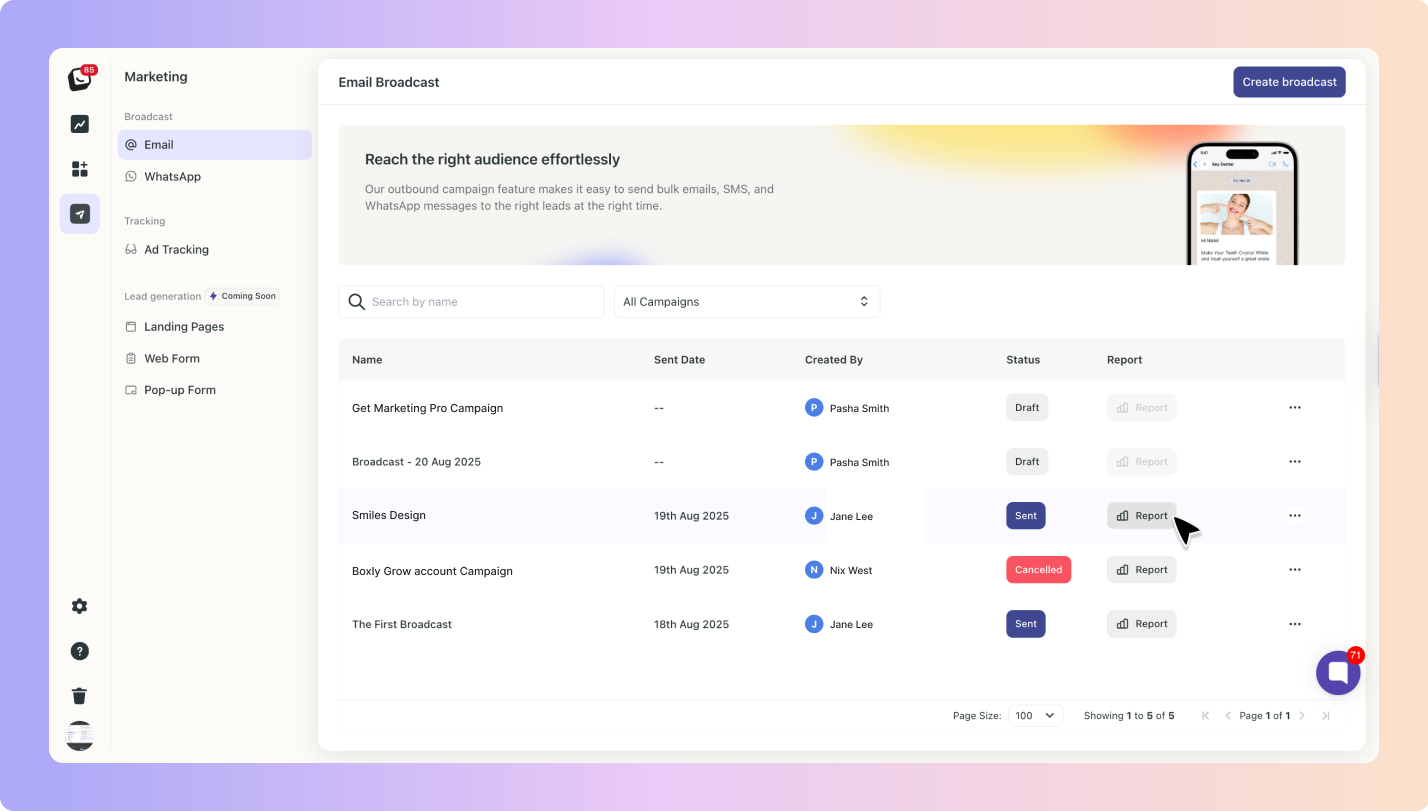Screen dimensions: 1428x811
Task: Click "Nix West" creator name
Action: click(x=851, y=570)
